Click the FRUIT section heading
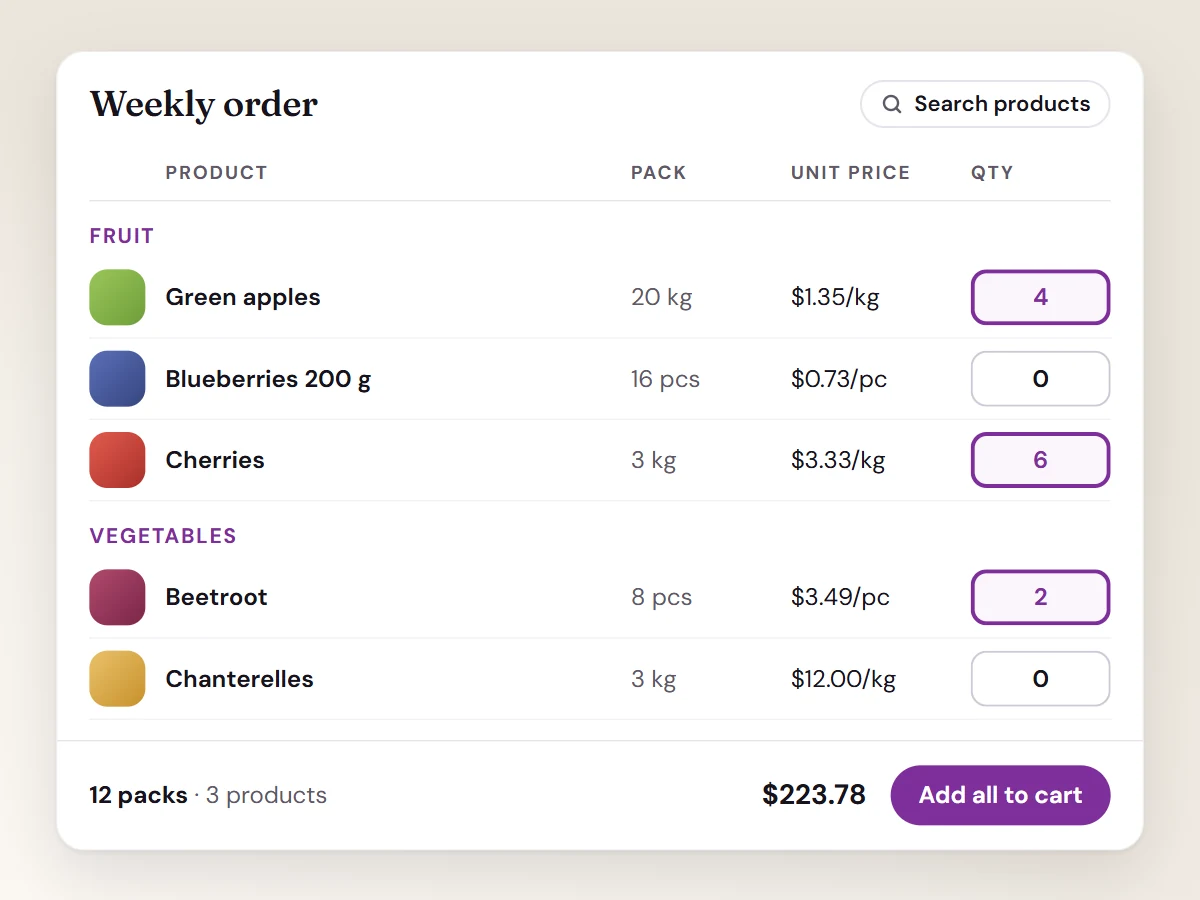Viewport: 1200px width, 900px height. coord(122,236)
